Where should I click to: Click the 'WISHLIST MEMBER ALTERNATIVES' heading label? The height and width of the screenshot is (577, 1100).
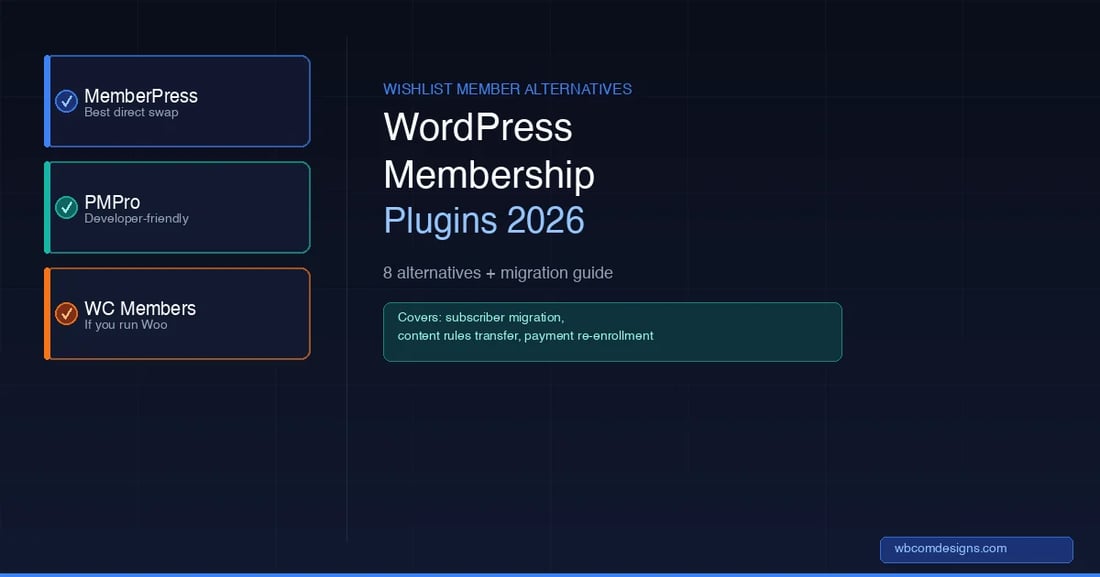click(x=507, y=89)
